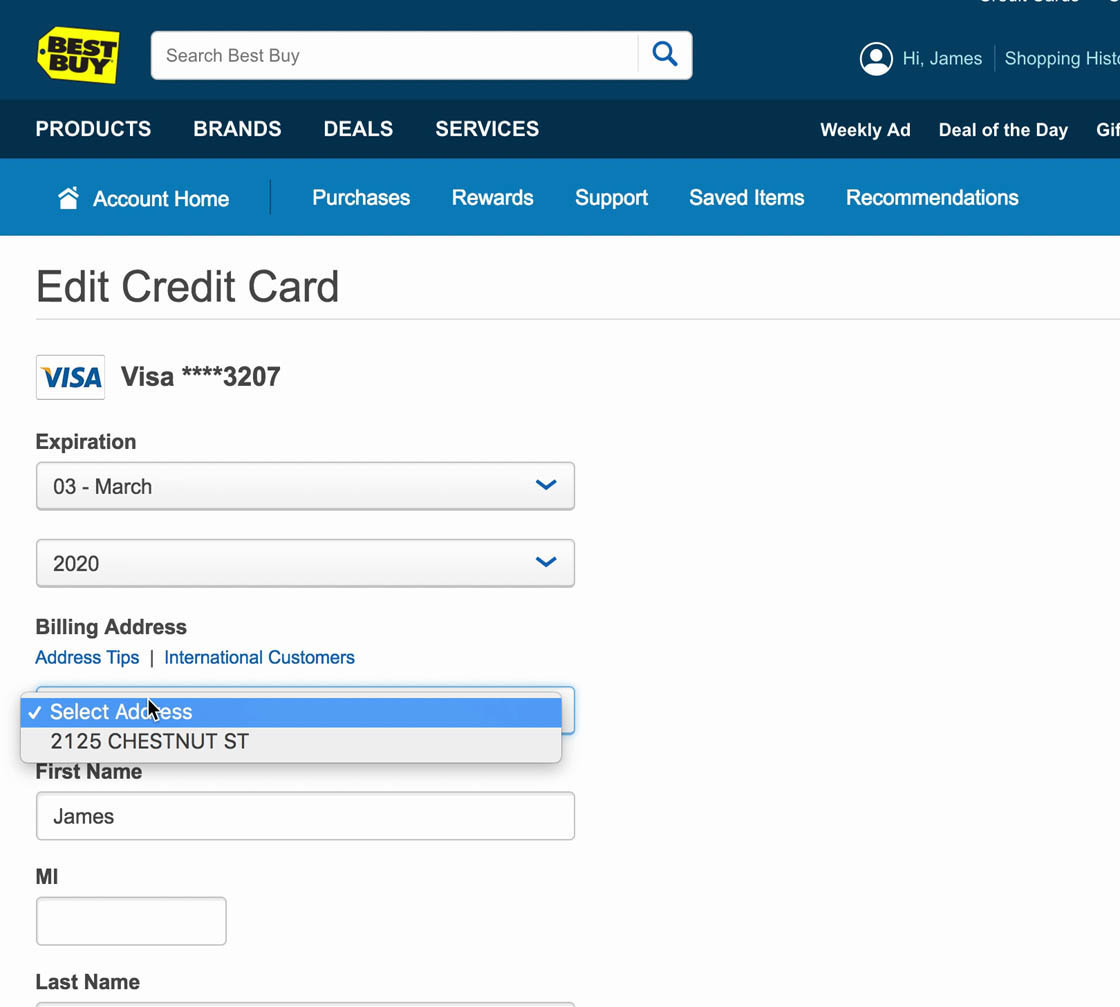Open the PRODUCTS menu
Screen dimensions: 1120x1007
tap(93, 129)
